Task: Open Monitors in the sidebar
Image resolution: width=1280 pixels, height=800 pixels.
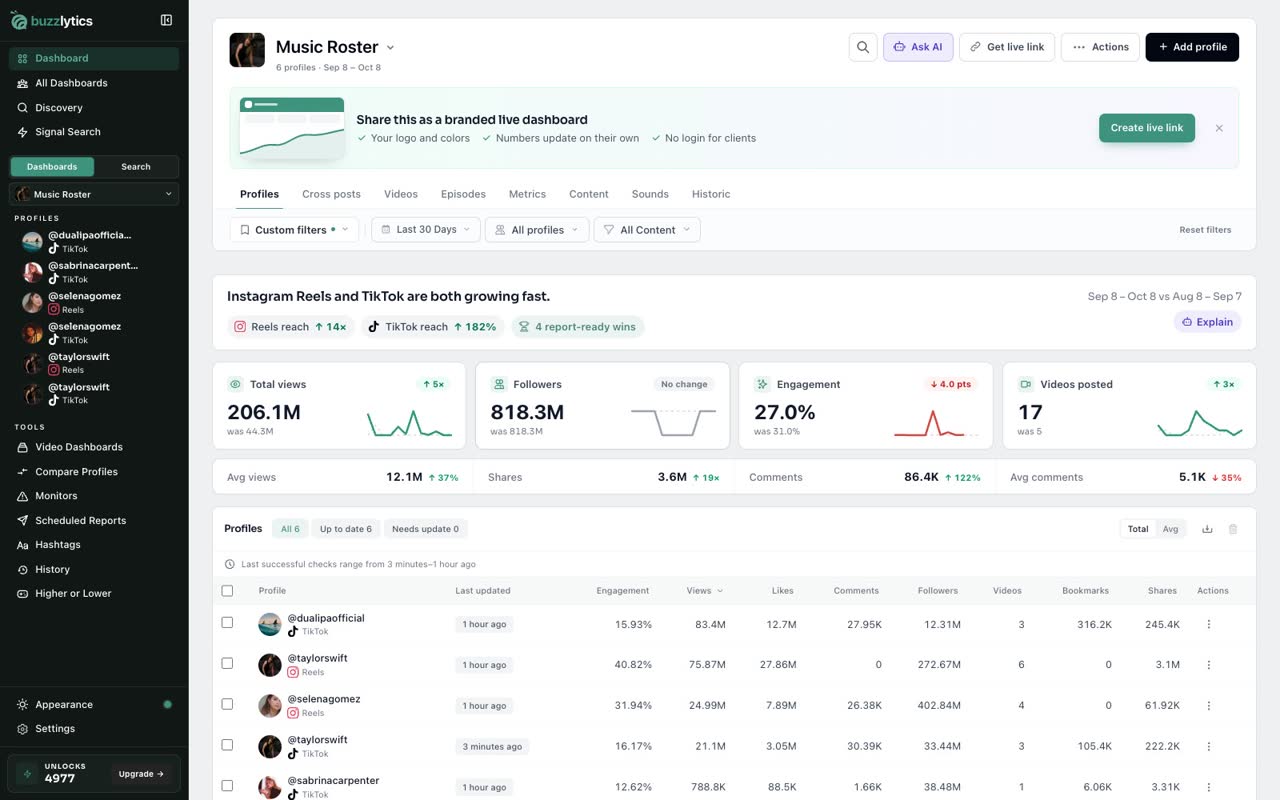Action: [x=94, y=496]
